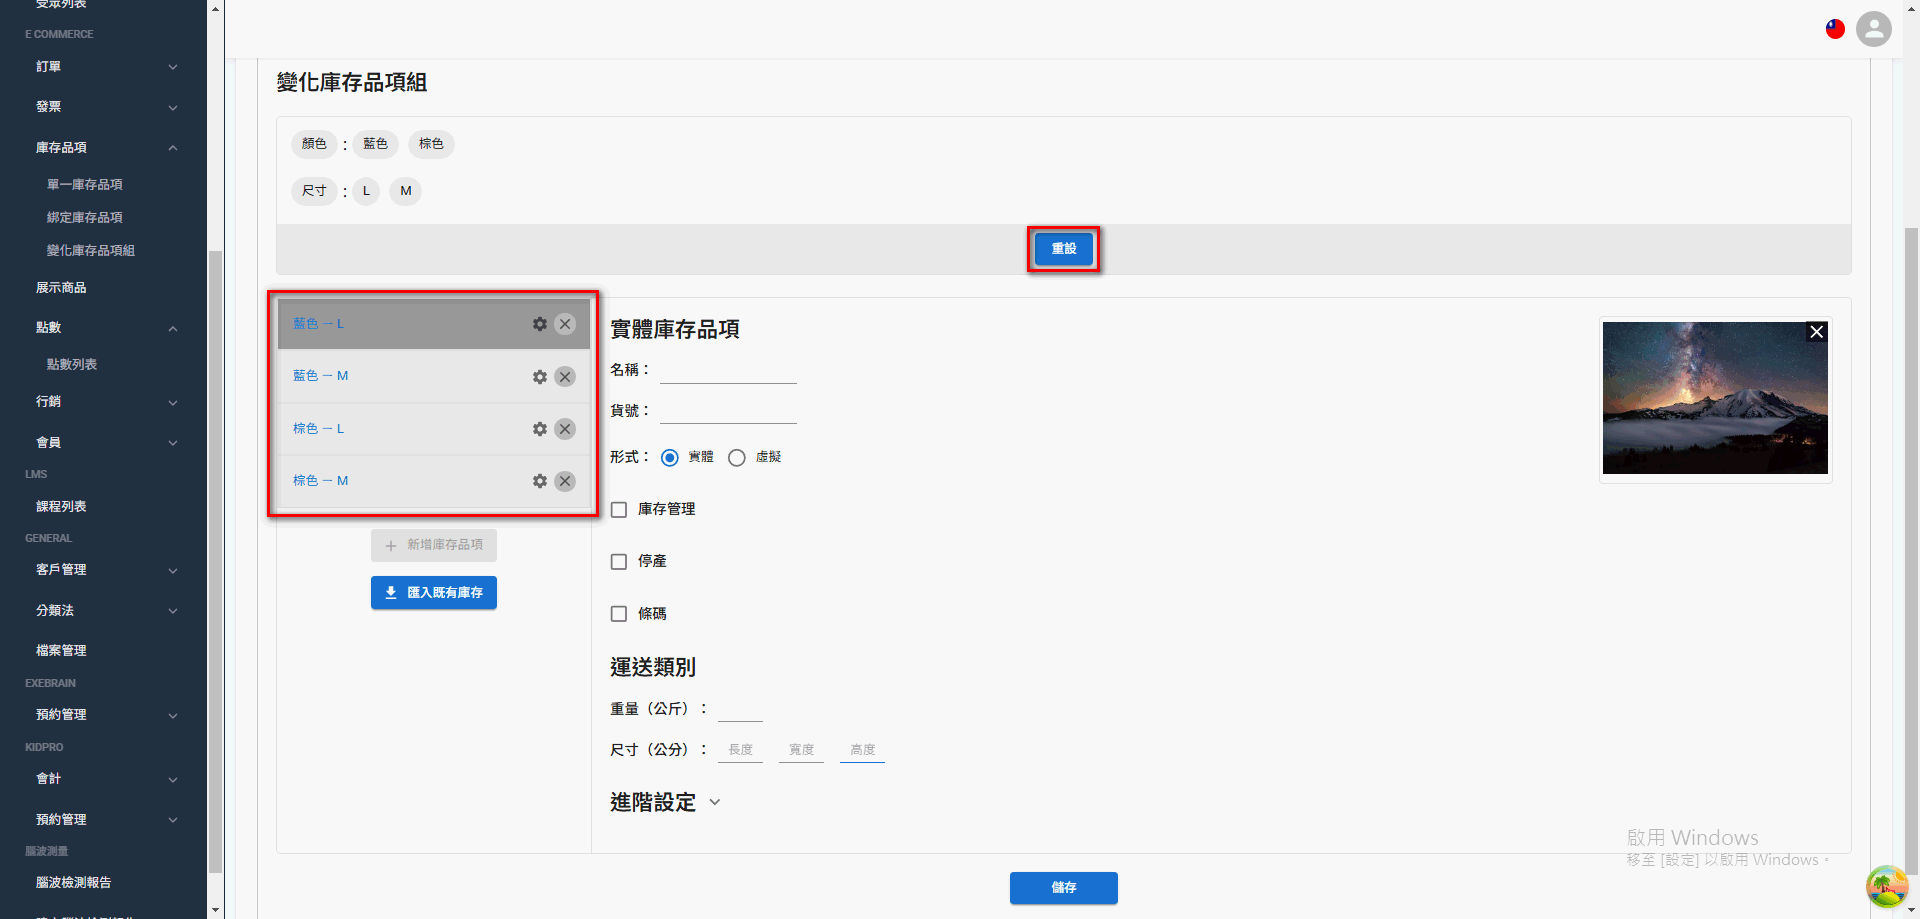Click the 貨號 SKU input field

pos(728,411)
